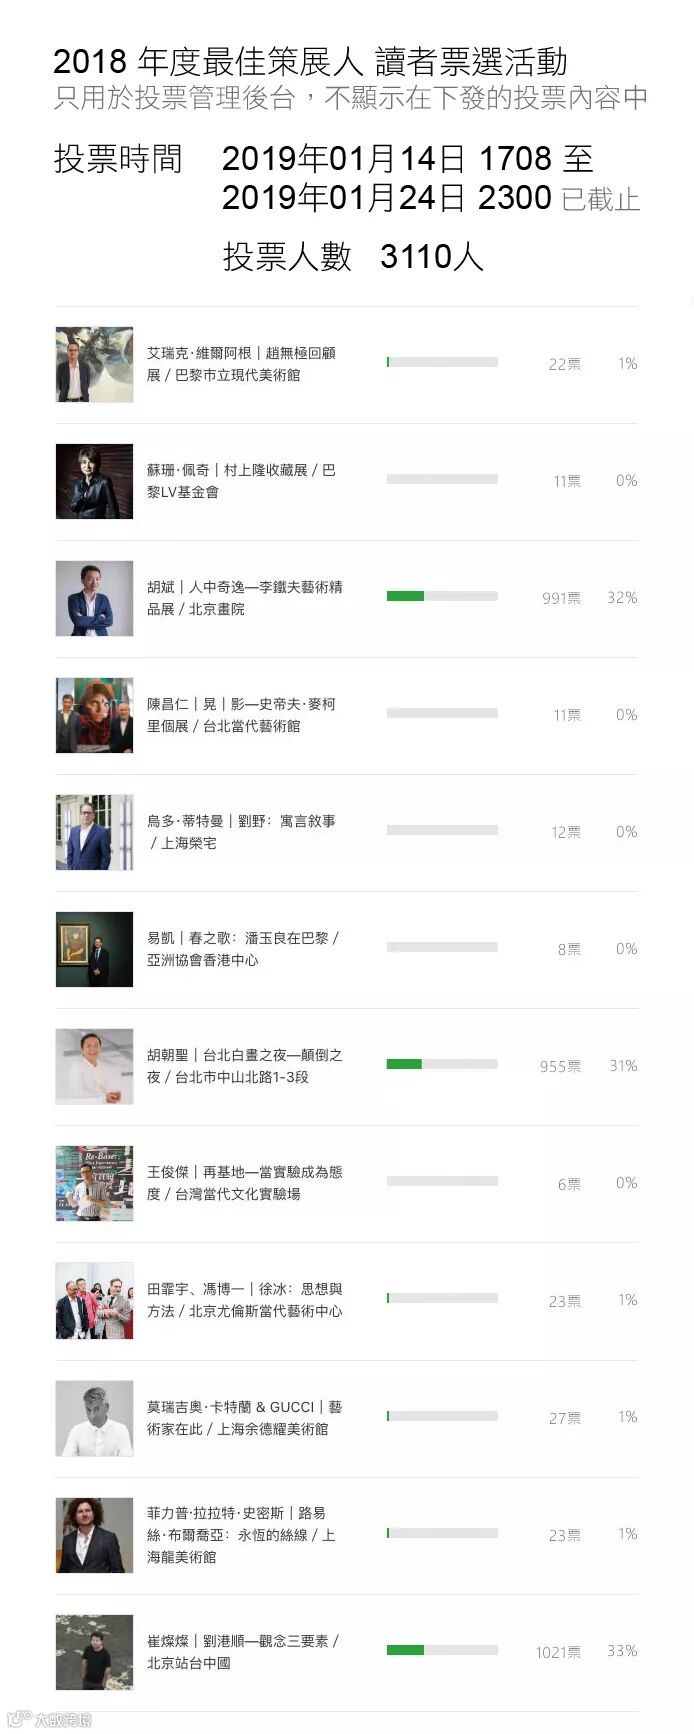Click the 投票人數 3110人 total
Image resolution: width=694 pixels, height=1734 pixels.
click(x=353, y=257)
